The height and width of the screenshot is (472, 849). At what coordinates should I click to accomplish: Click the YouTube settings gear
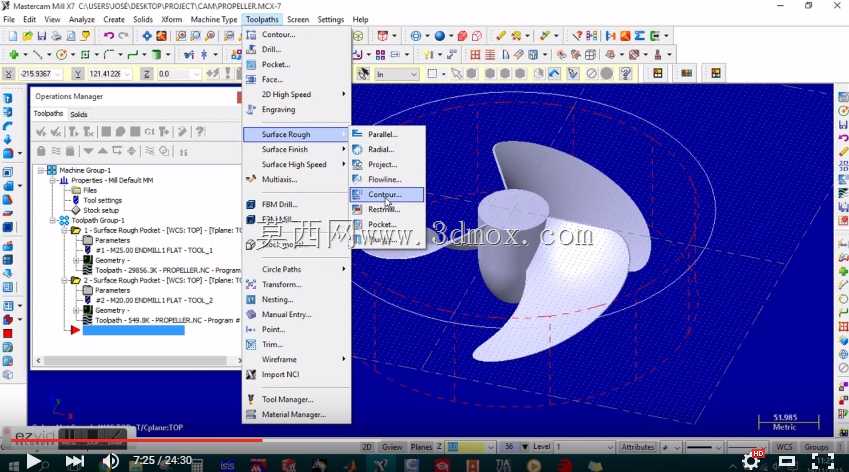click(x=750, y=461)
